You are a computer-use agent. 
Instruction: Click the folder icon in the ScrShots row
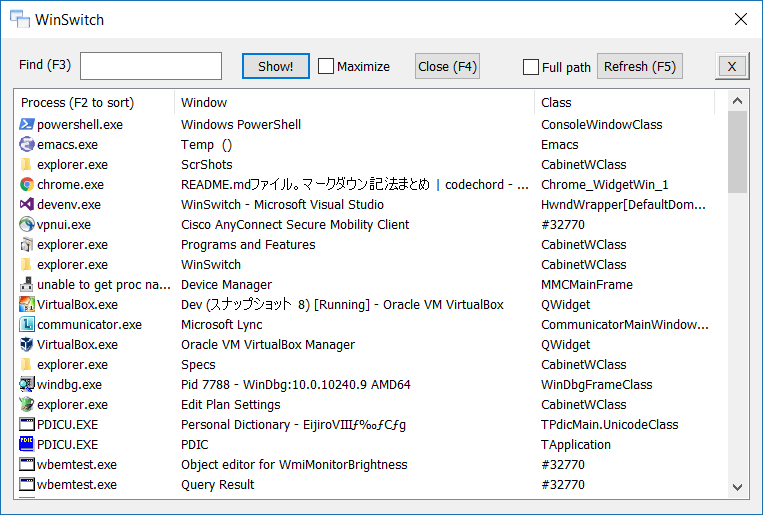tap(27, 165)
